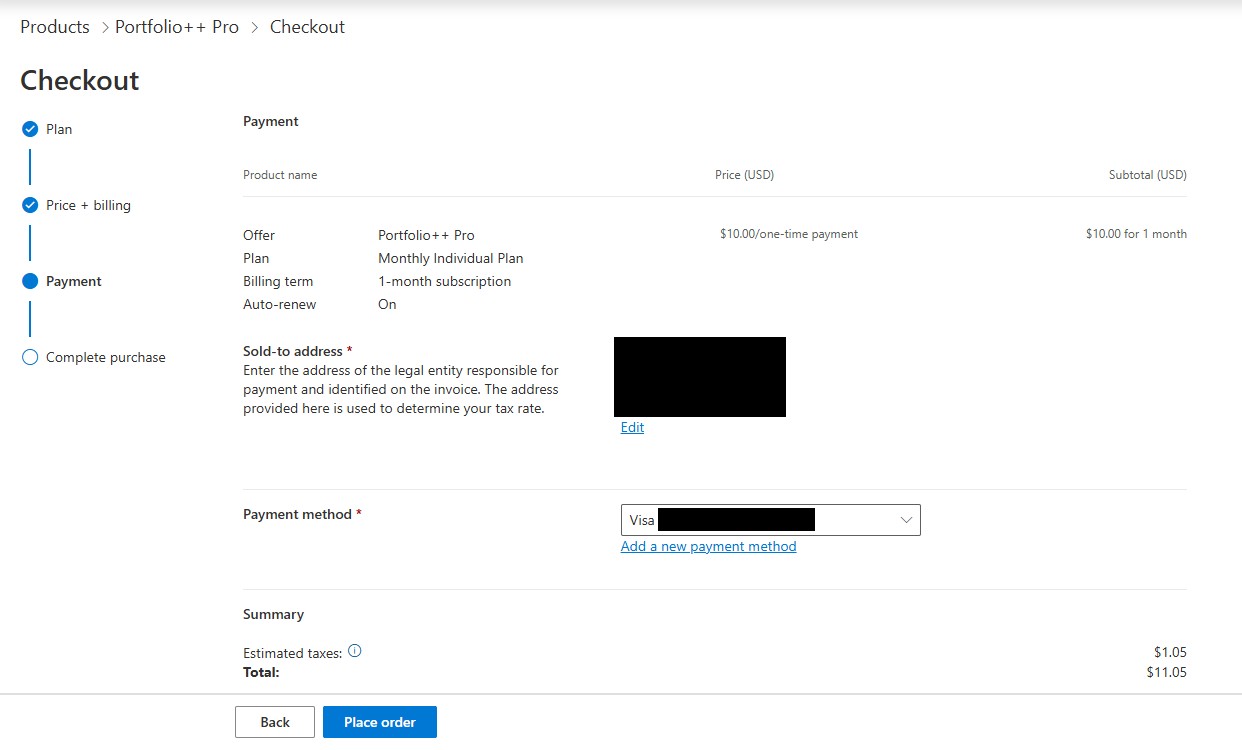Add a new payment method

708,546
